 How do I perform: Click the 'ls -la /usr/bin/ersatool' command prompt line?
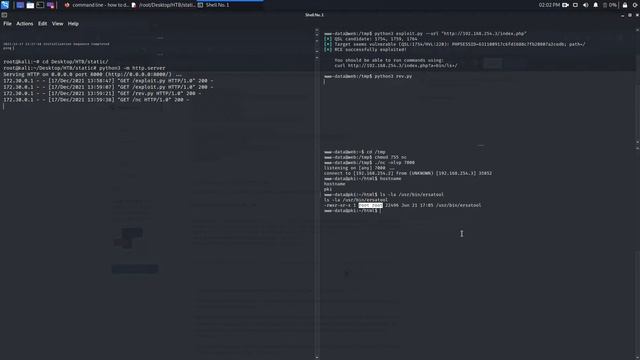[384, 195]
